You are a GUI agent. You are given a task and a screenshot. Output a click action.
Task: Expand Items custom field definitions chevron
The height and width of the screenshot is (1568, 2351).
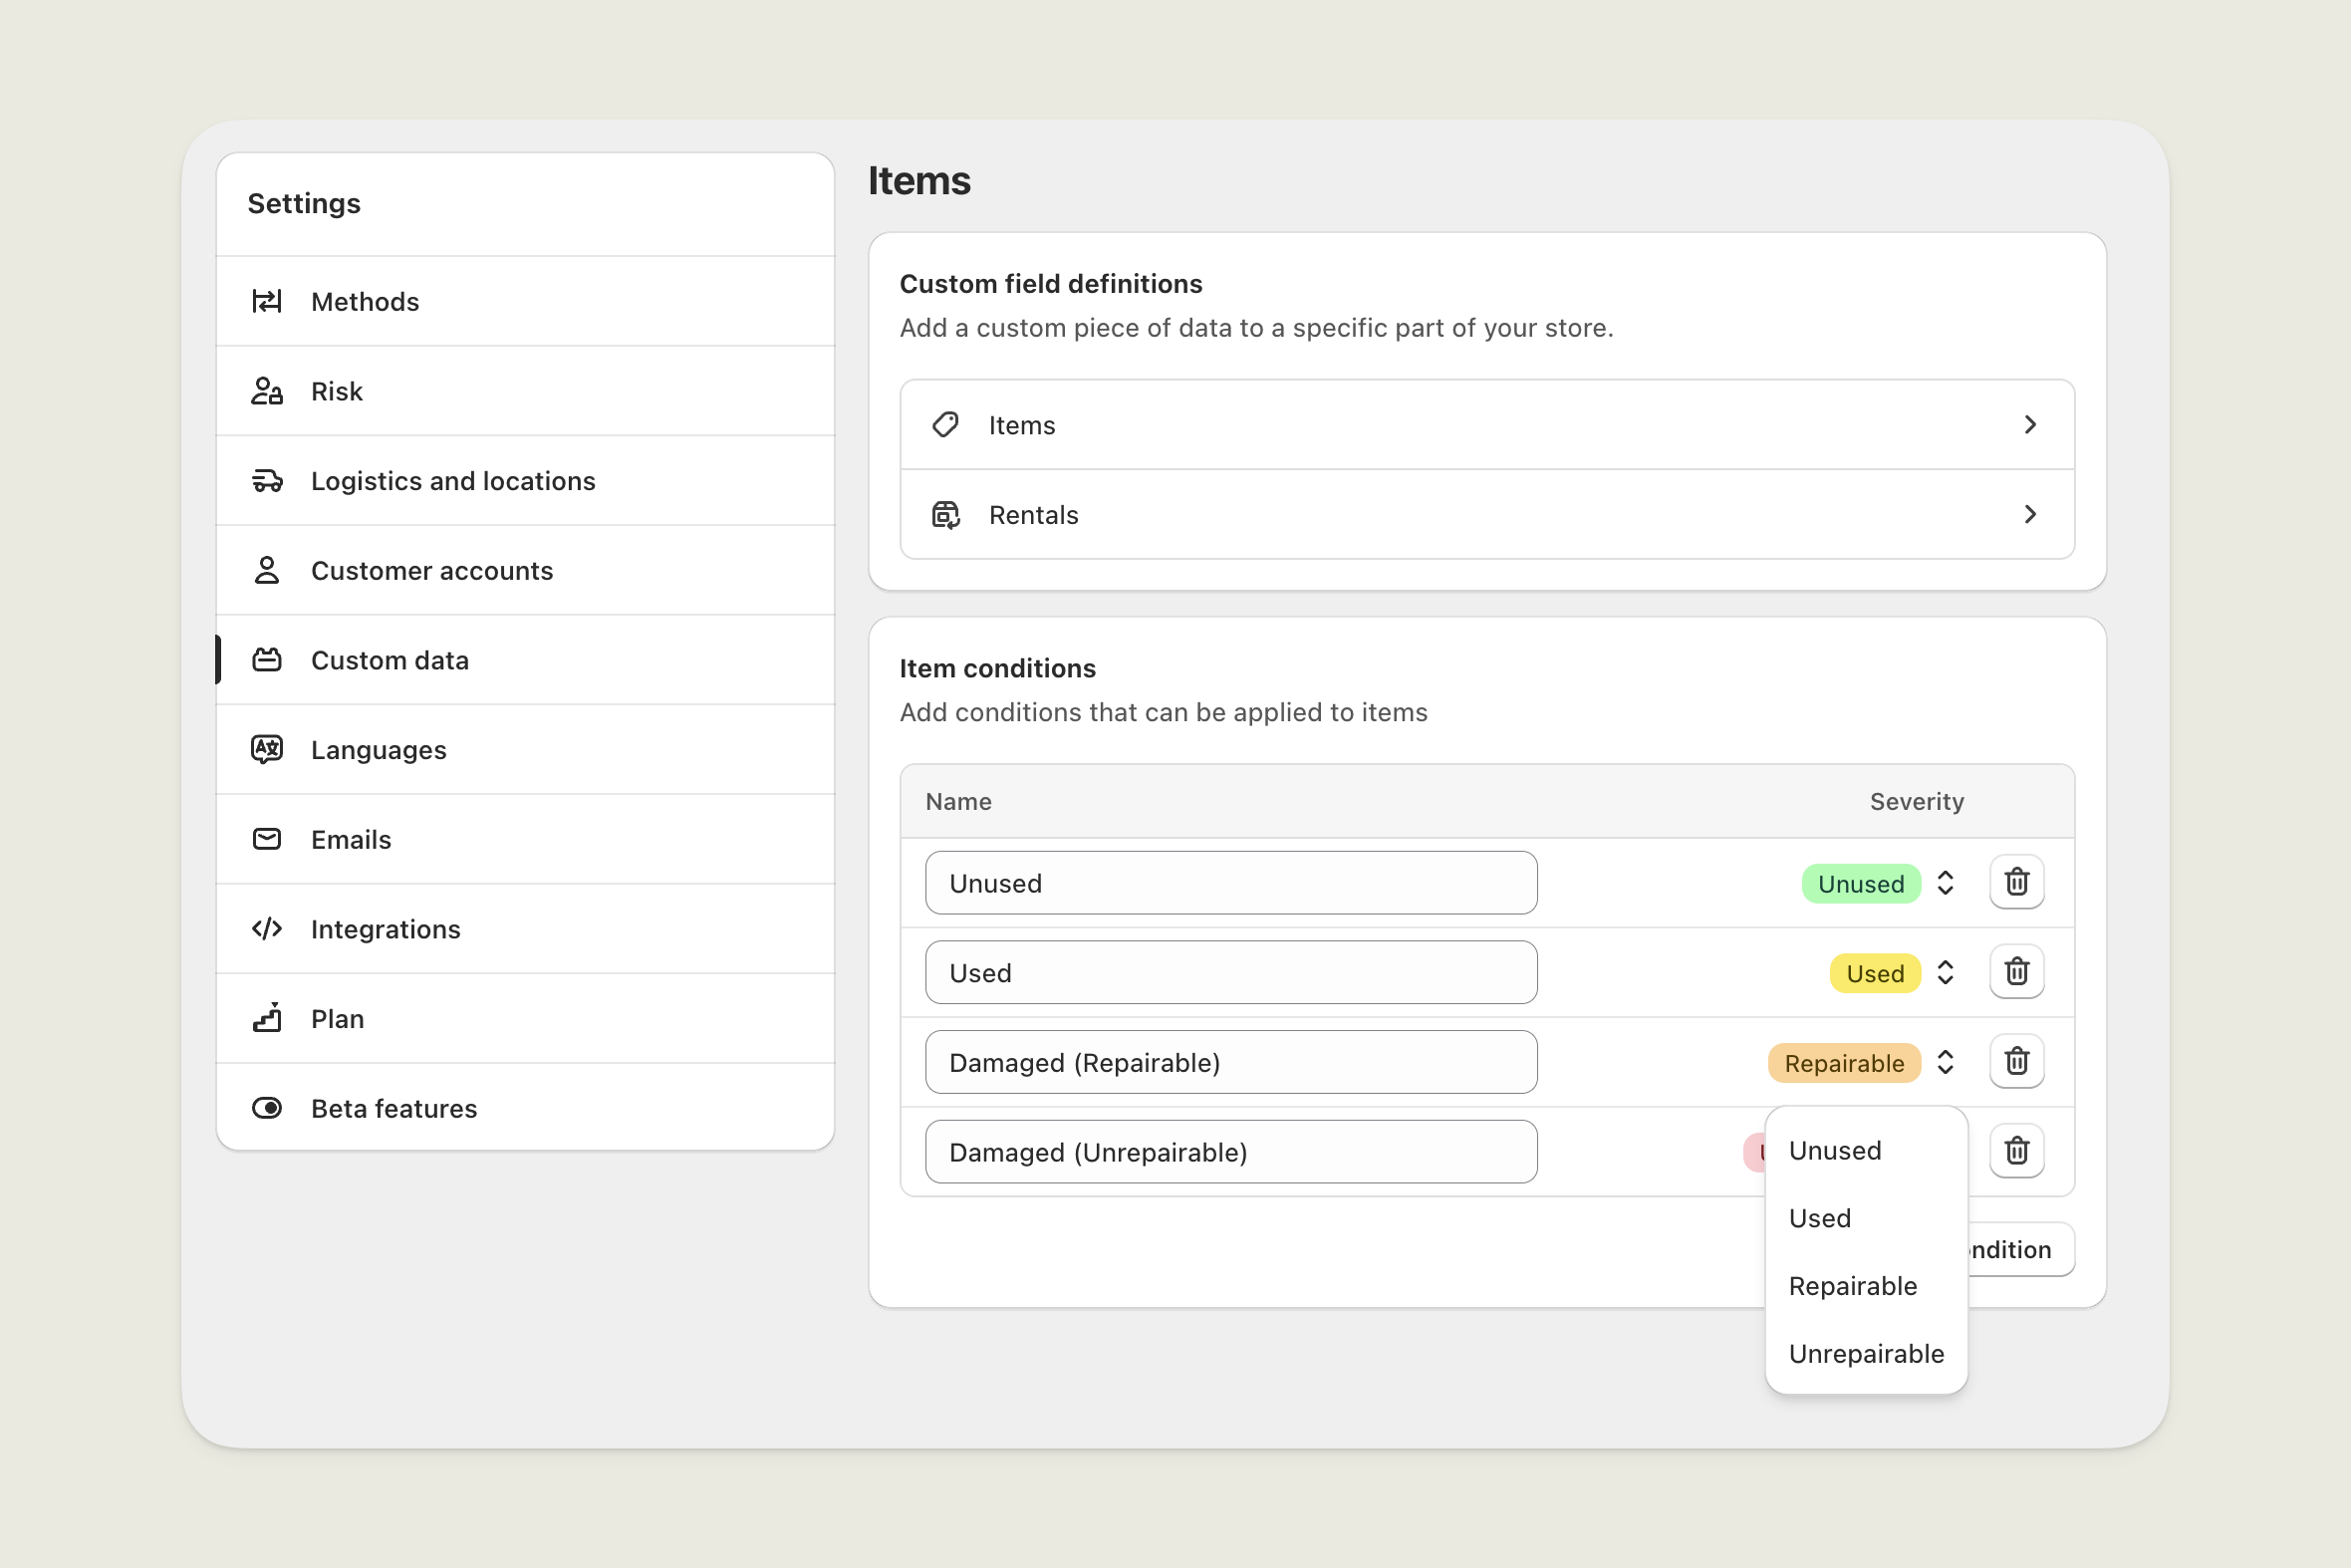pos(2029,425)
